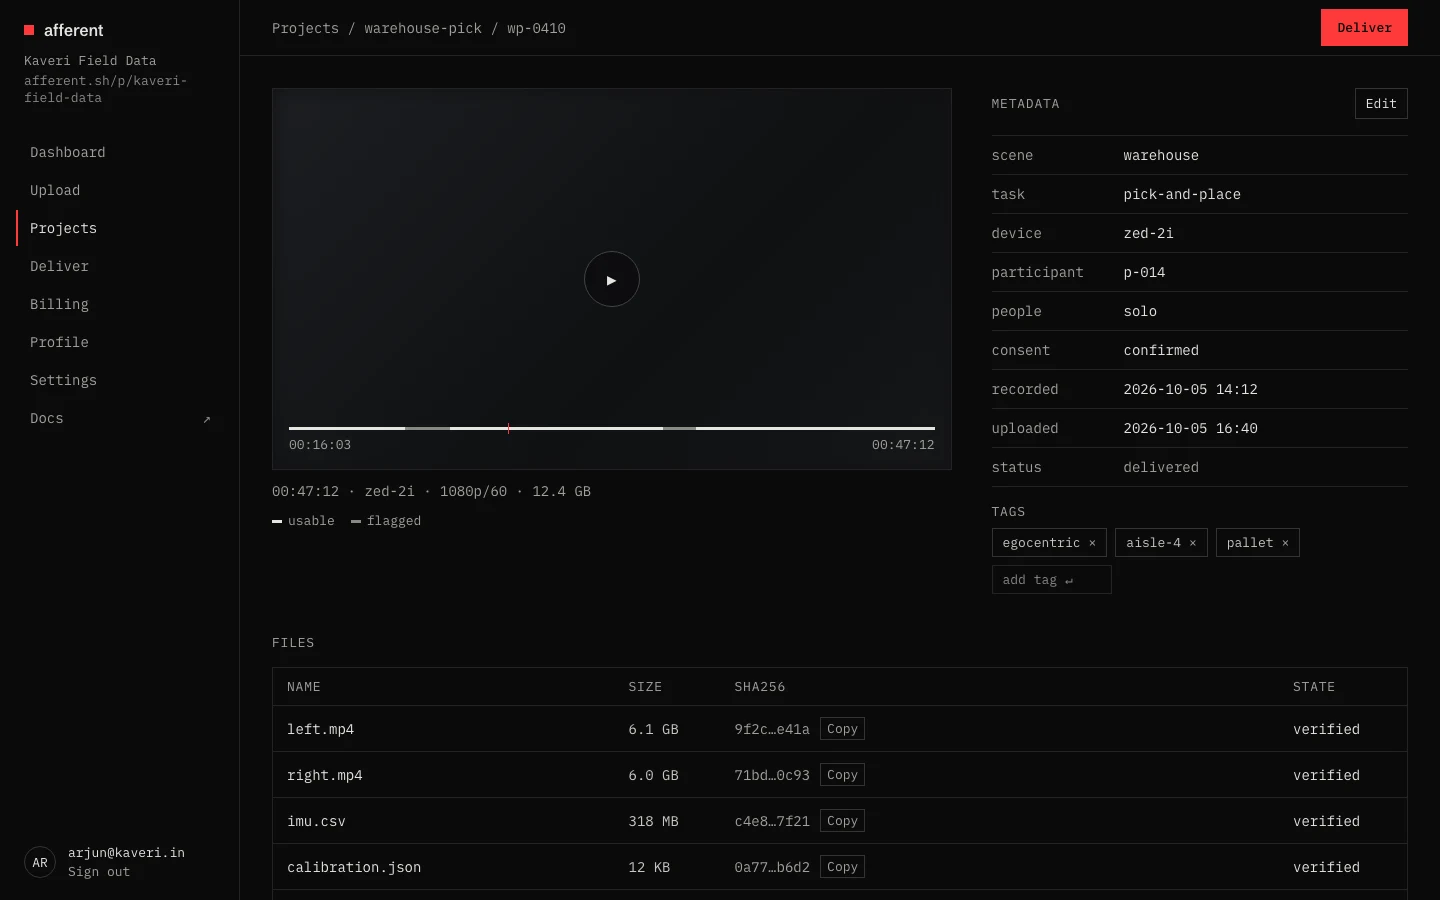Click the 318 MB size cell
This screenshot has height=900, width=1440.
coord(653,821)
